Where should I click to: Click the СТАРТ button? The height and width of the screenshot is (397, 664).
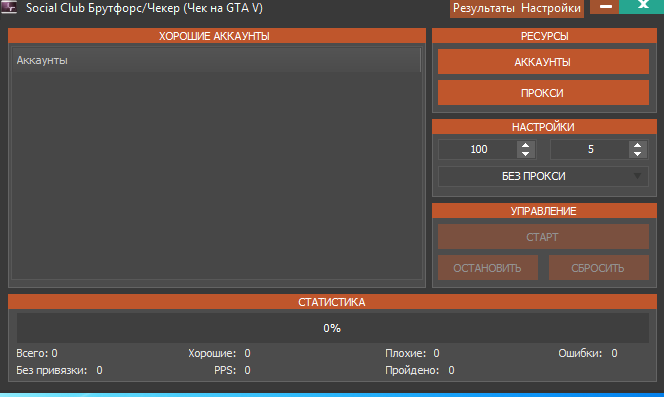tap(543, 237)
